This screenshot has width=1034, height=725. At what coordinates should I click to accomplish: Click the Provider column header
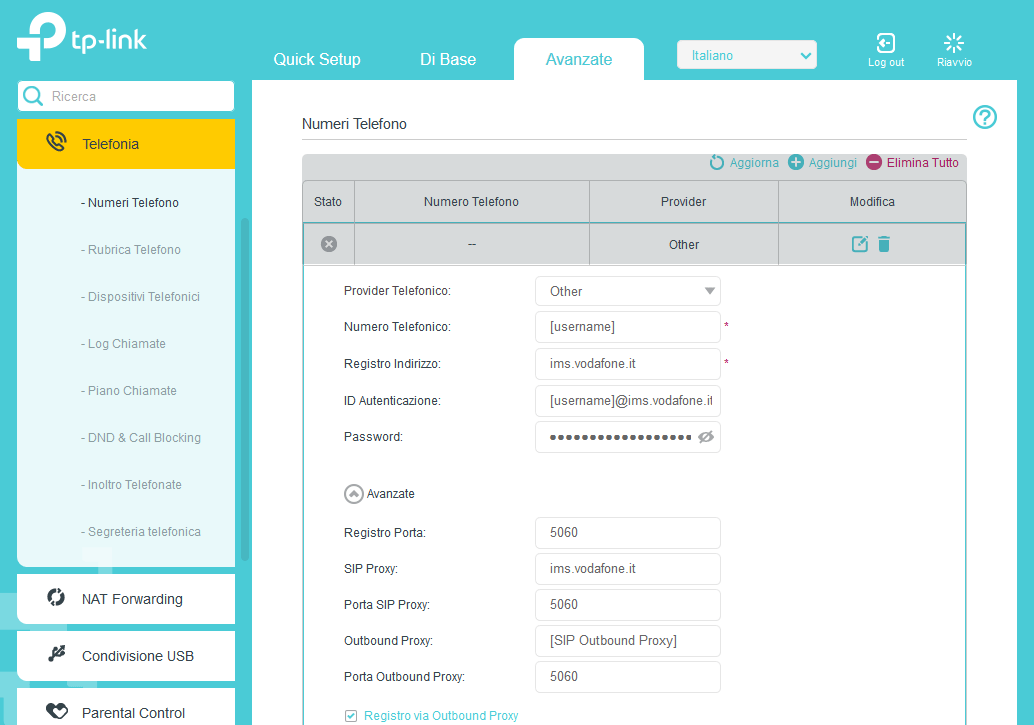click(x=683, y=202)
